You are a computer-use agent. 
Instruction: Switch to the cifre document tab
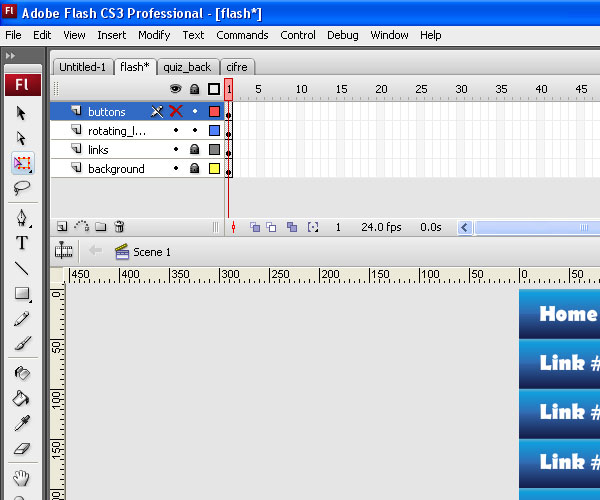[x=237, y=67]
